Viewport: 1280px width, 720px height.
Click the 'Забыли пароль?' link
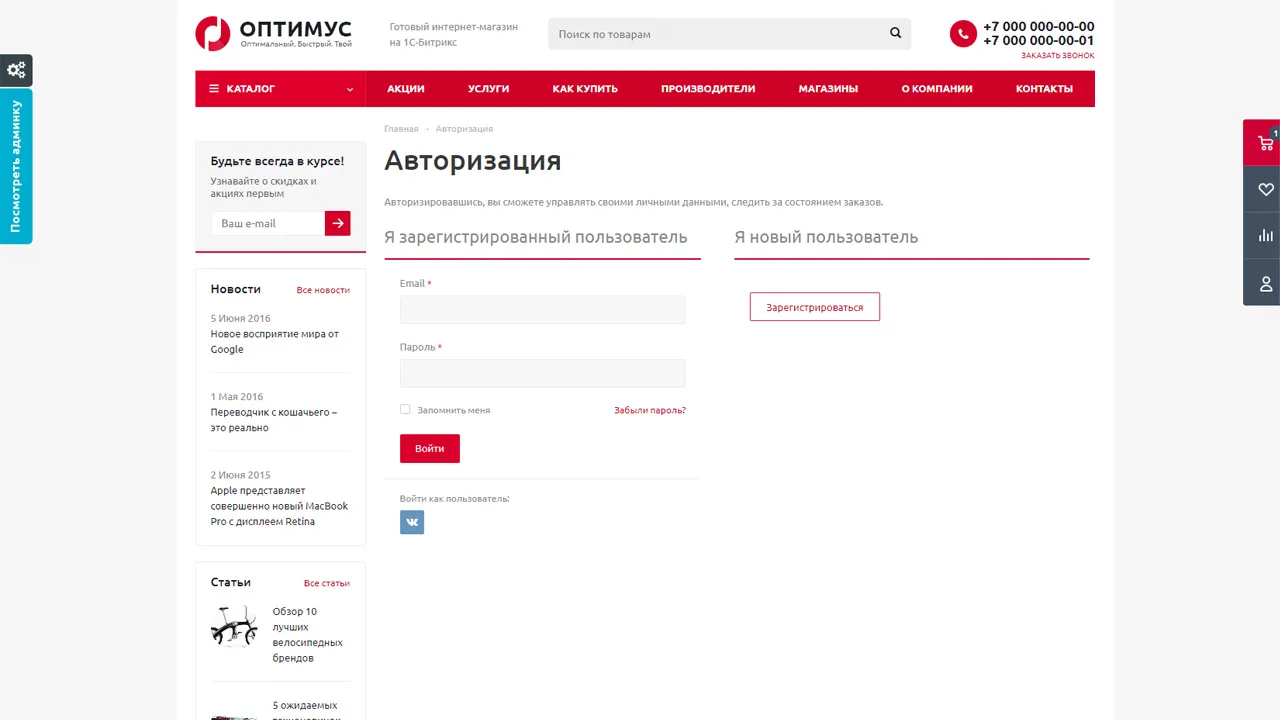[x=650, y=410]
